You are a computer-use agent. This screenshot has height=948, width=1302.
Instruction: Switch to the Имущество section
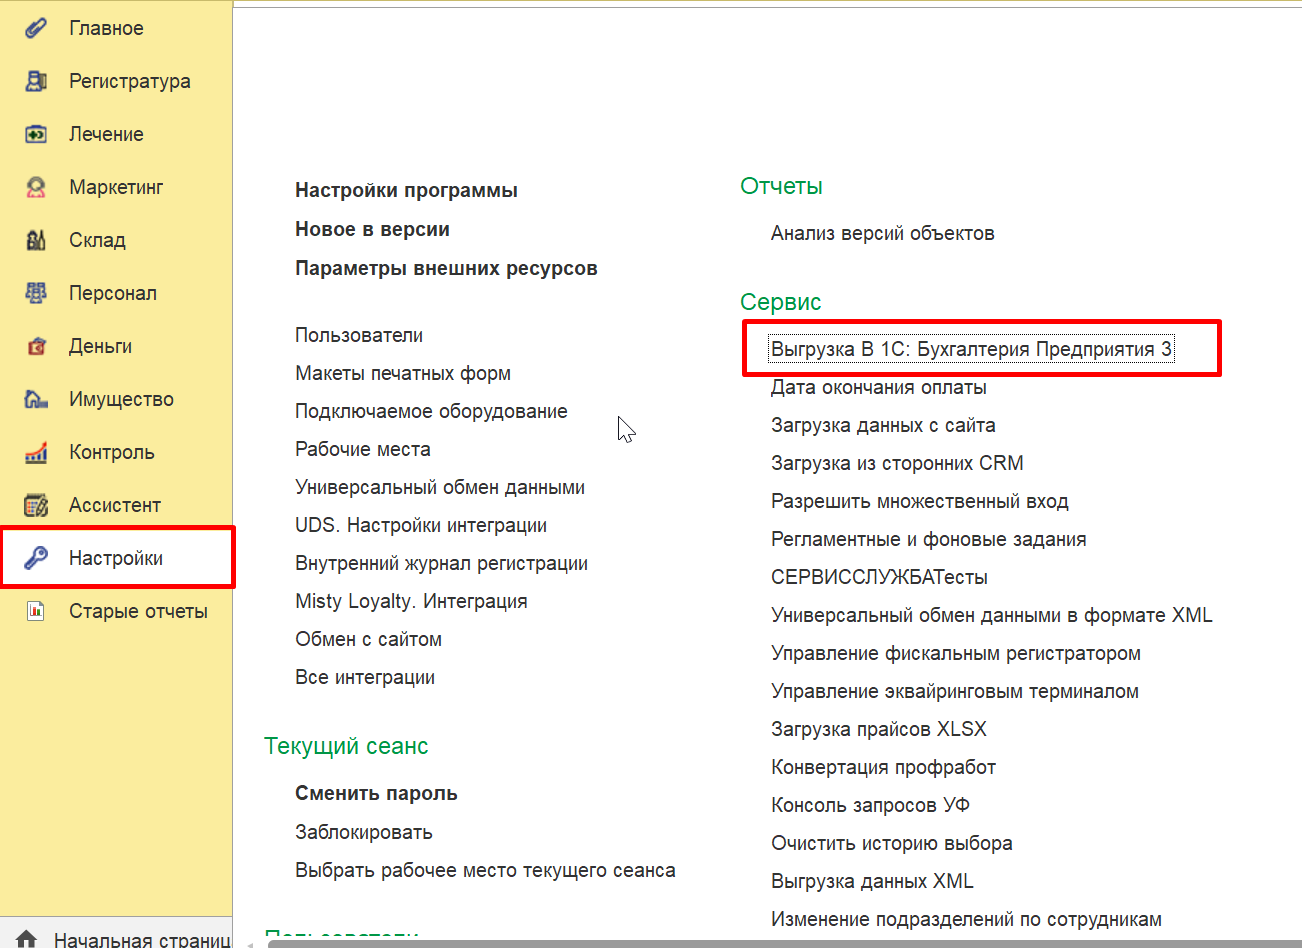(x=121, y=399)
